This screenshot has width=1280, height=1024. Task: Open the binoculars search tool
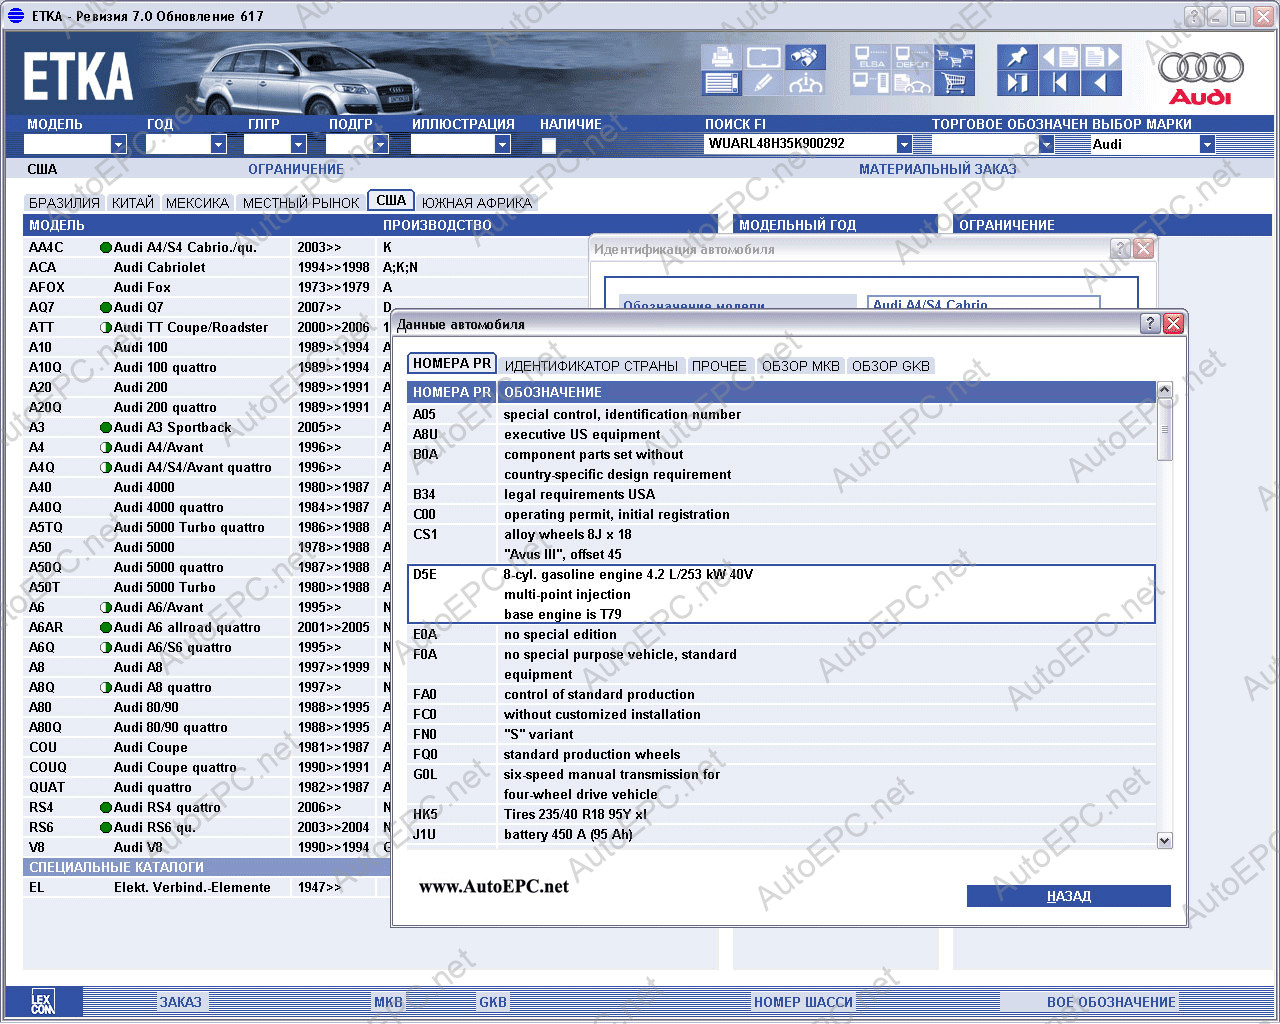click(805, 57)
